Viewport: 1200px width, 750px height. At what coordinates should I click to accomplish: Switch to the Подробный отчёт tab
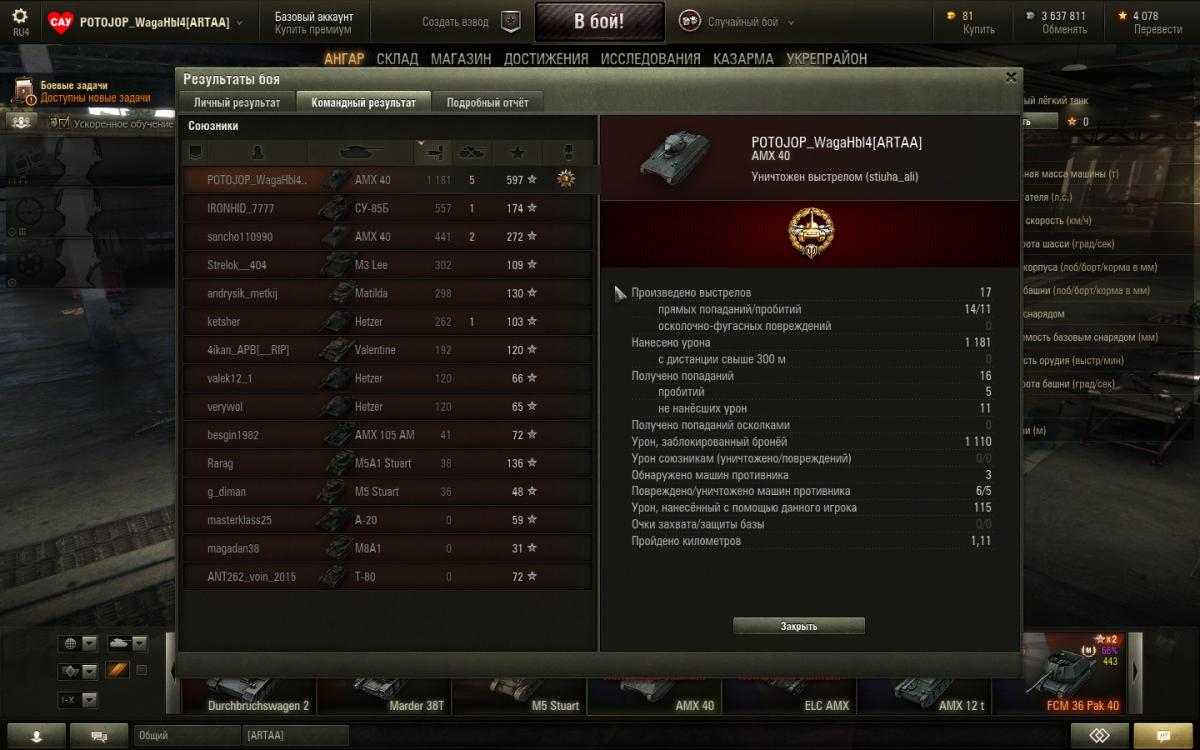coord(488,102)
